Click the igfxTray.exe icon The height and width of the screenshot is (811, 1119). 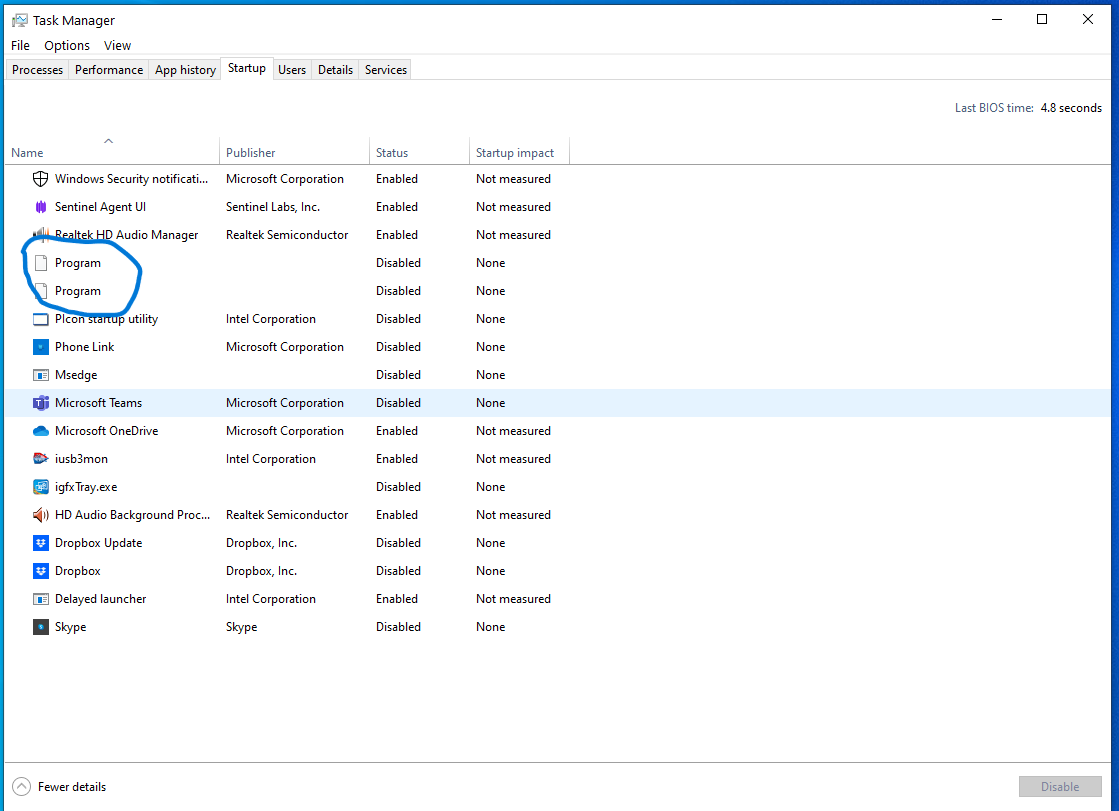pos(41,487)
